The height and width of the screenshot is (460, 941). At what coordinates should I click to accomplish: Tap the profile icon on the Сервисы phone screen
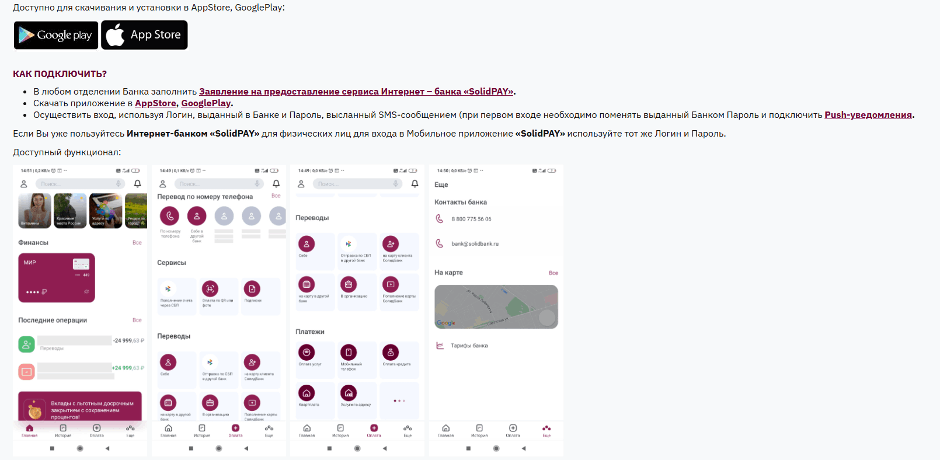tap(163, 184)
